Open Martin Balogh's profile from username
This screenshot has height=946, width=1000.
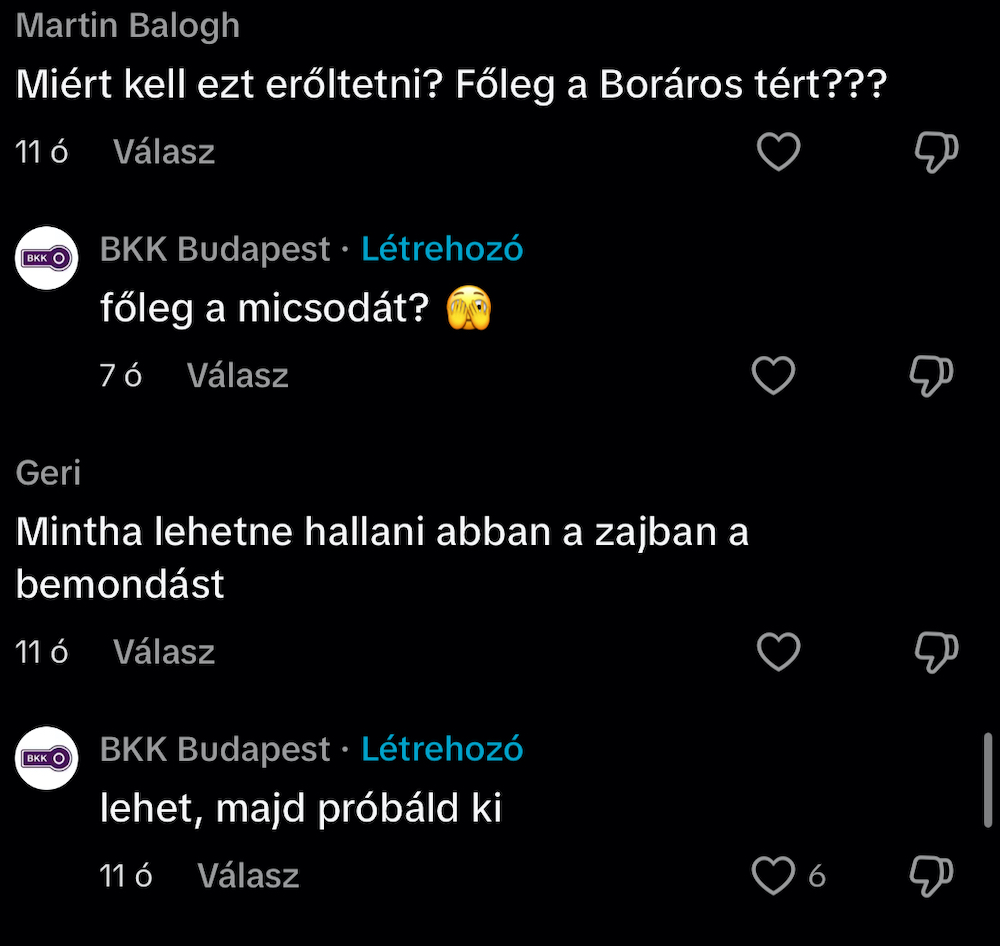click(128, 26)
